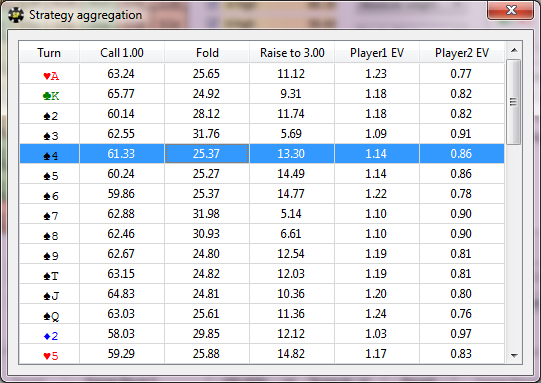Sort by the Turn column header

pos(49,53)
